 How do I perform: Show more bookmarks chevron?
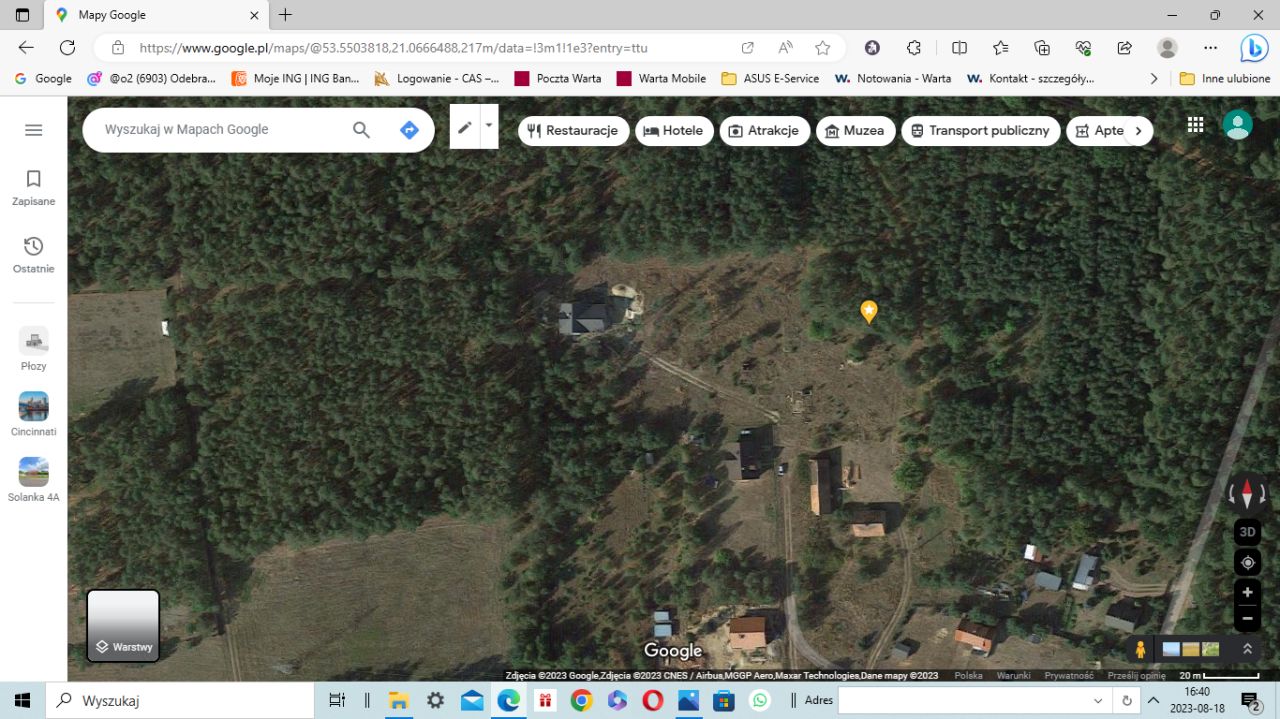(x=1154, y=78)
